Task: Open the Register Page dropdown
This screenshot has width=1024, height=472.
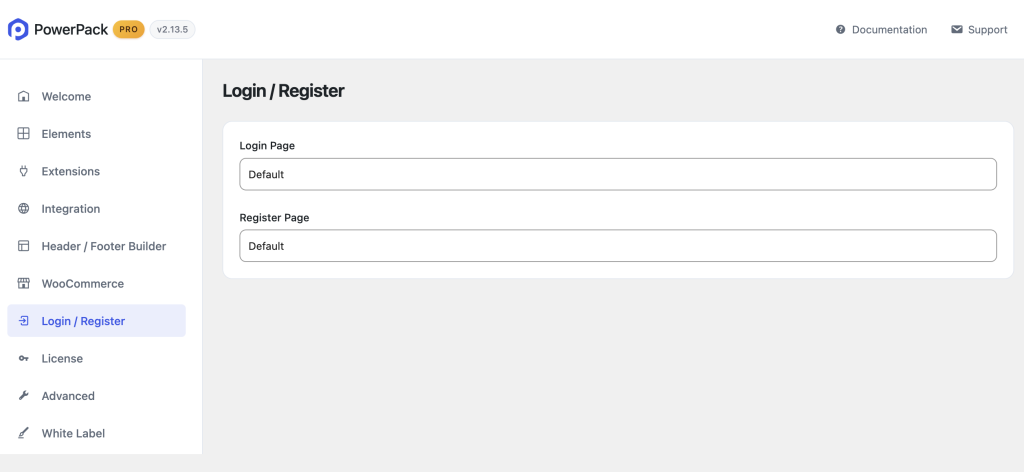Action: click(618, 245)
